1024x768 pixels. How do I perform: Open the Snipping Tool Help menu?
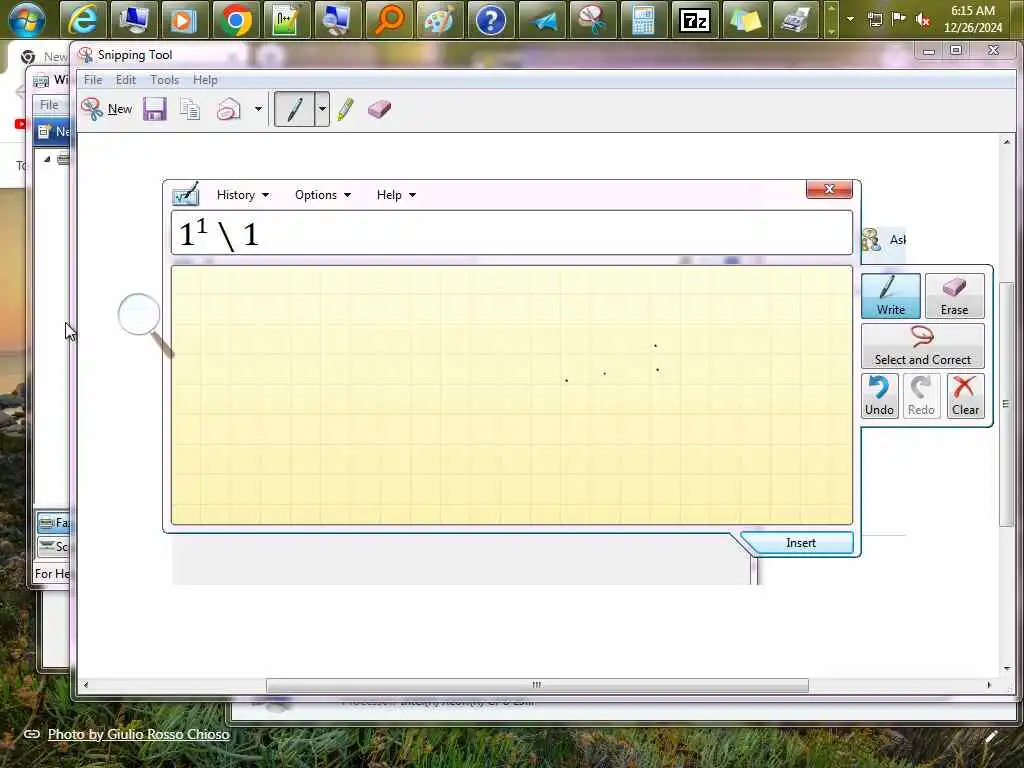pyautogui.click(x=205, y=80)
